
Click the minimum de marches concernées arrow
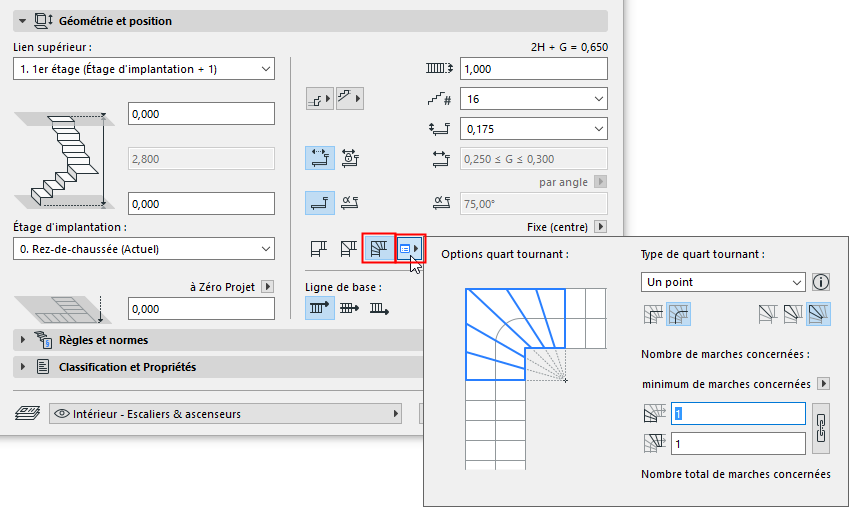(x=824, y=383)
